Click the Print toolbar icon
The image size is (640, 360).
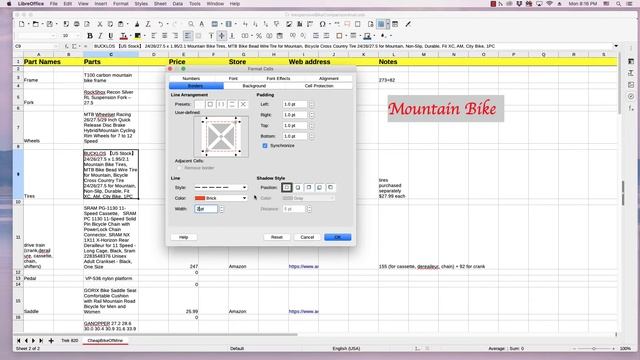76,24
